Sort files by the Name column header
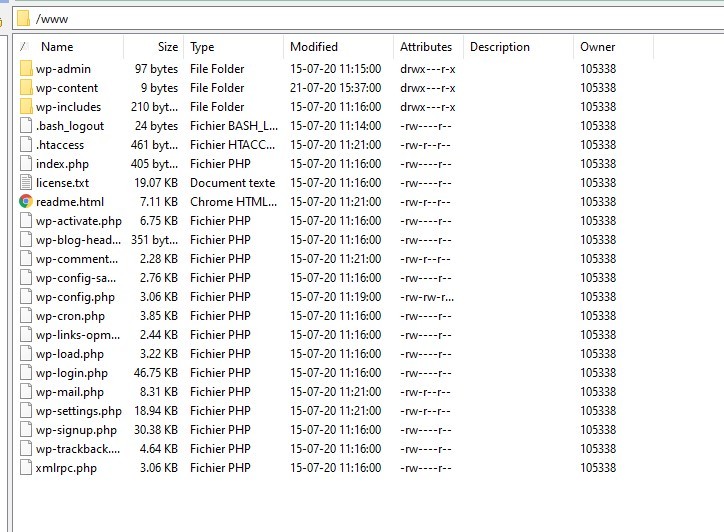The image size is (724, 532). pyautogui.click(x=57, y=47)
